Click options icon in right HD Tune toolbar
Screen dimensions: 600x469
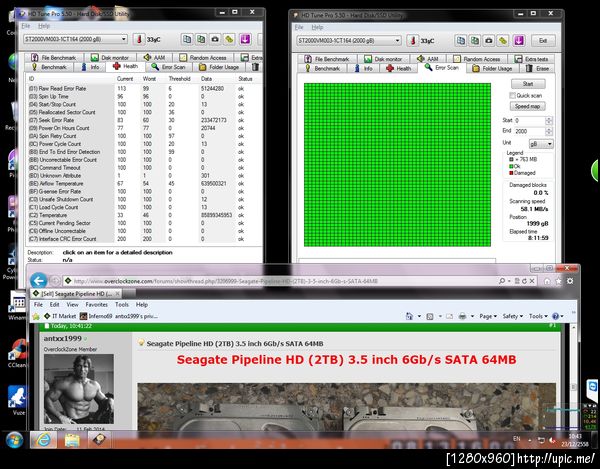[503, 41]
